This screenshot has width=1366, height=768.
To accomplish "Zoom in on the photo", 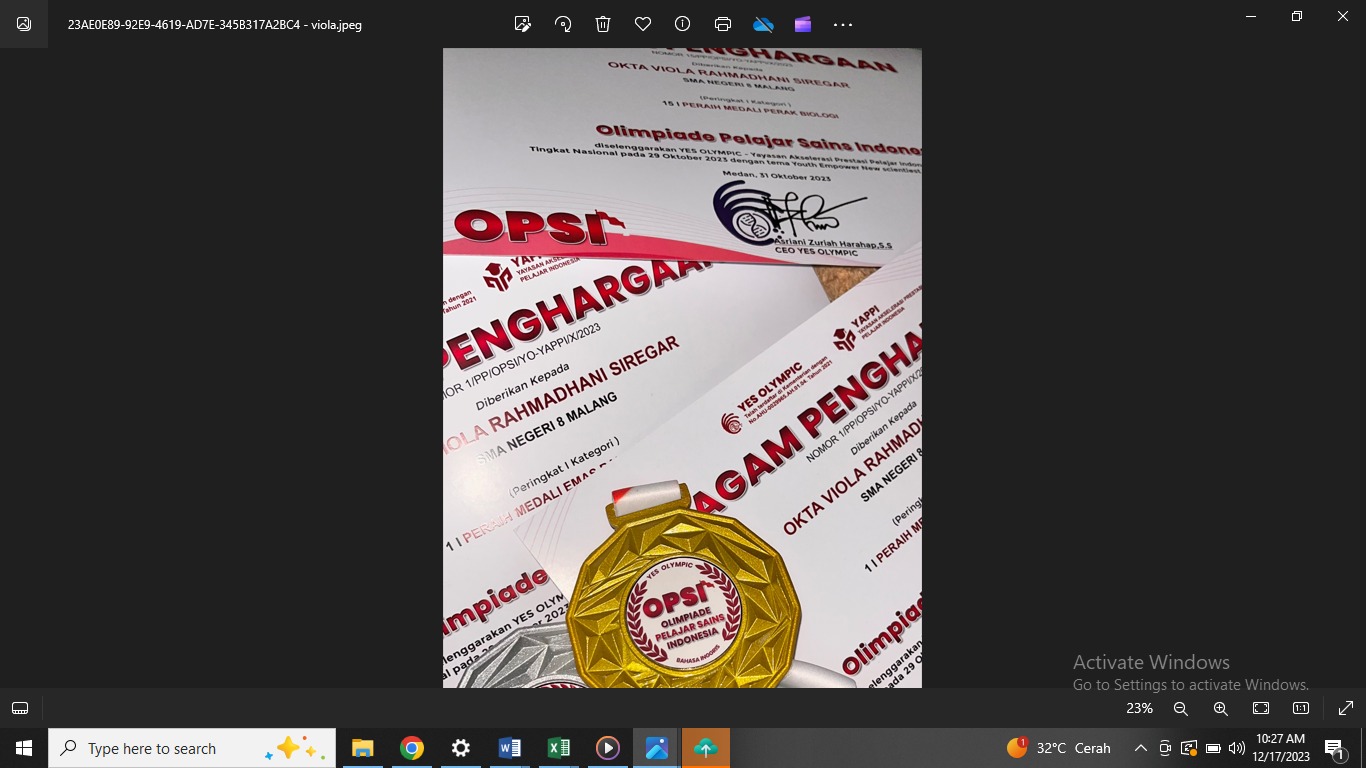I will tap(1221, 708).
